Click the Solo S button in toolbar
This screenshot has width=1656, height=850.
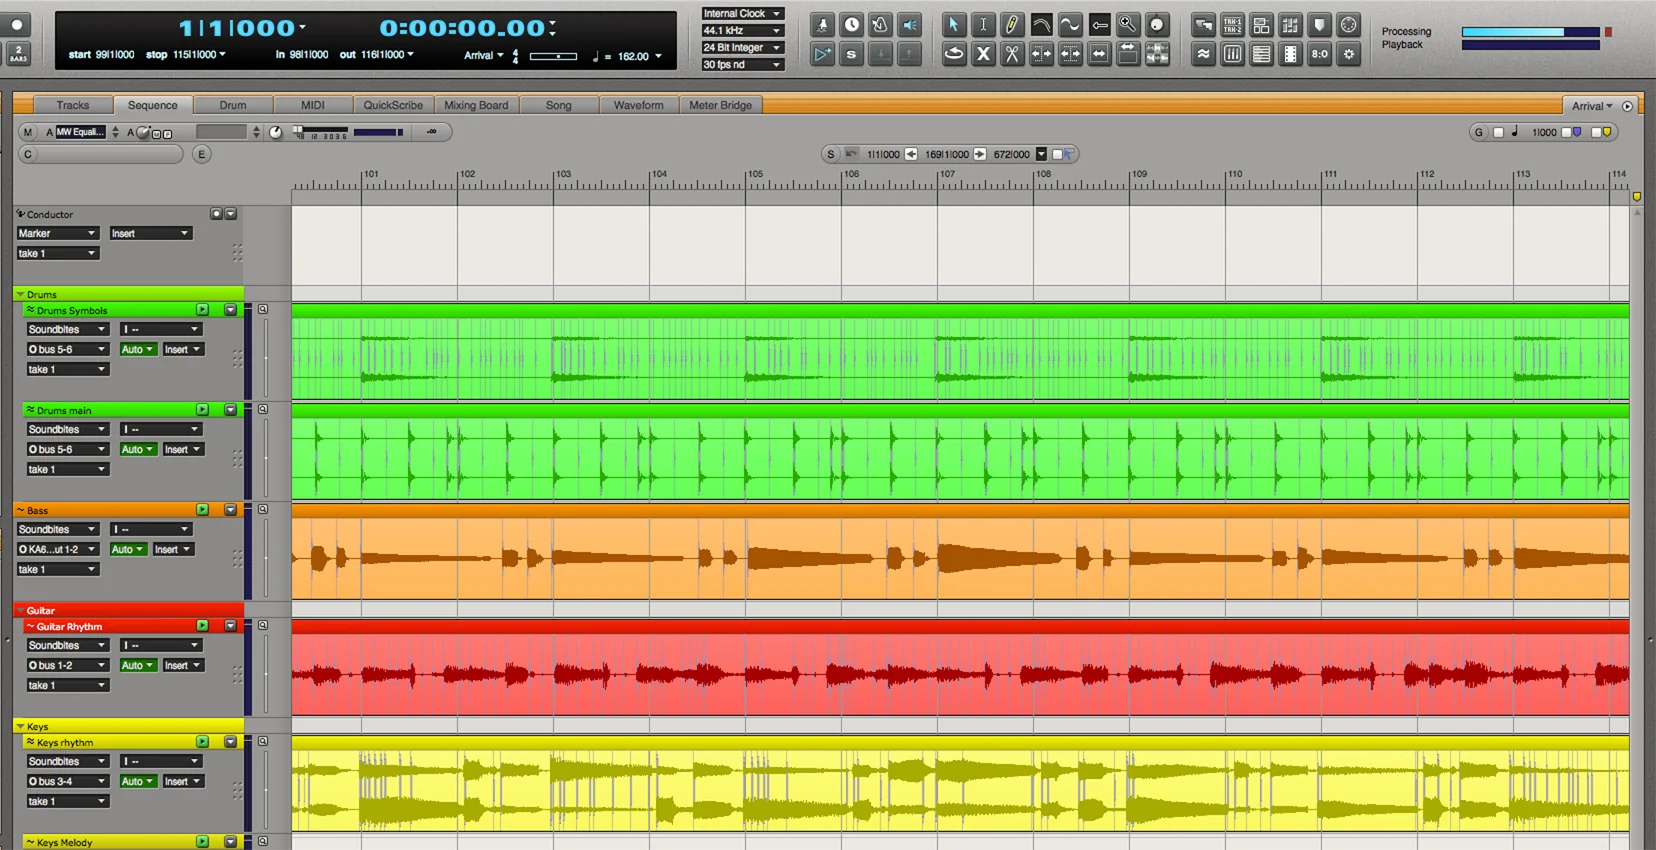(x=851, y=54)
